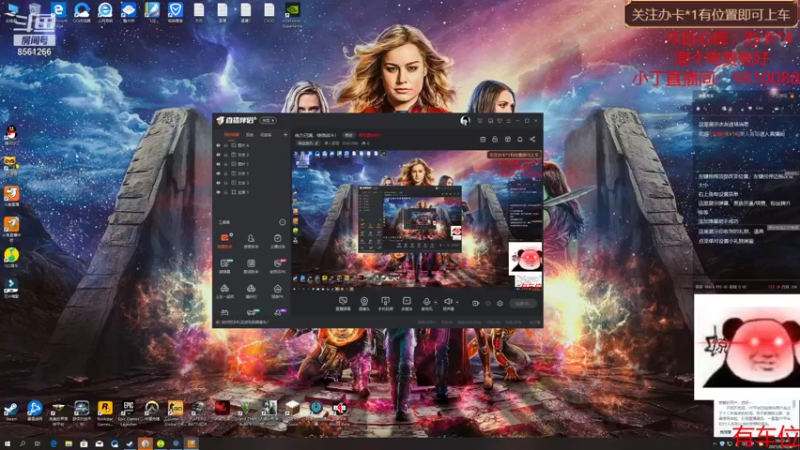Click the 扬声器 speaker icon
Screen dimensions: 800x450
[448, 301]
